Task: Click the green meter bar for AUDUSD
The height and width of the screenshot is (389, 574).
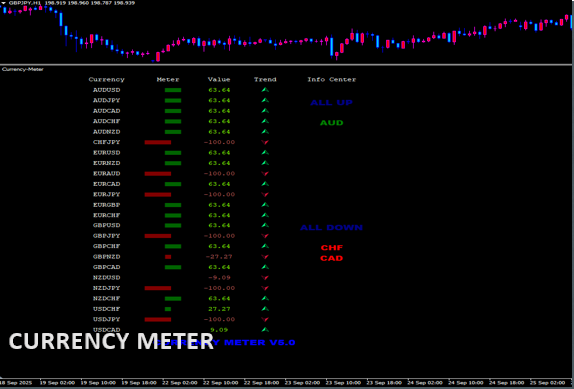Action: point(173,90)
